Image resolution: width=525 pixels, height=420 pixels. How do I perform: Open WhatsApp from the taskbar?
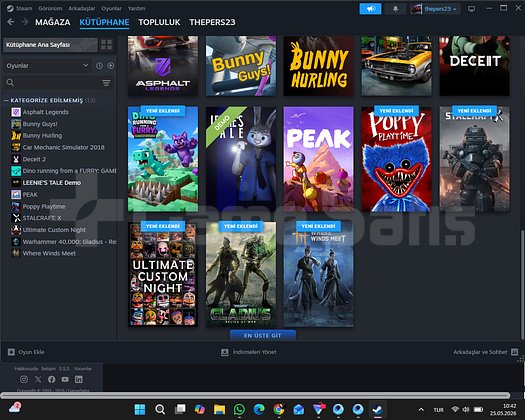pyautogui.click(x=239, y=409)
